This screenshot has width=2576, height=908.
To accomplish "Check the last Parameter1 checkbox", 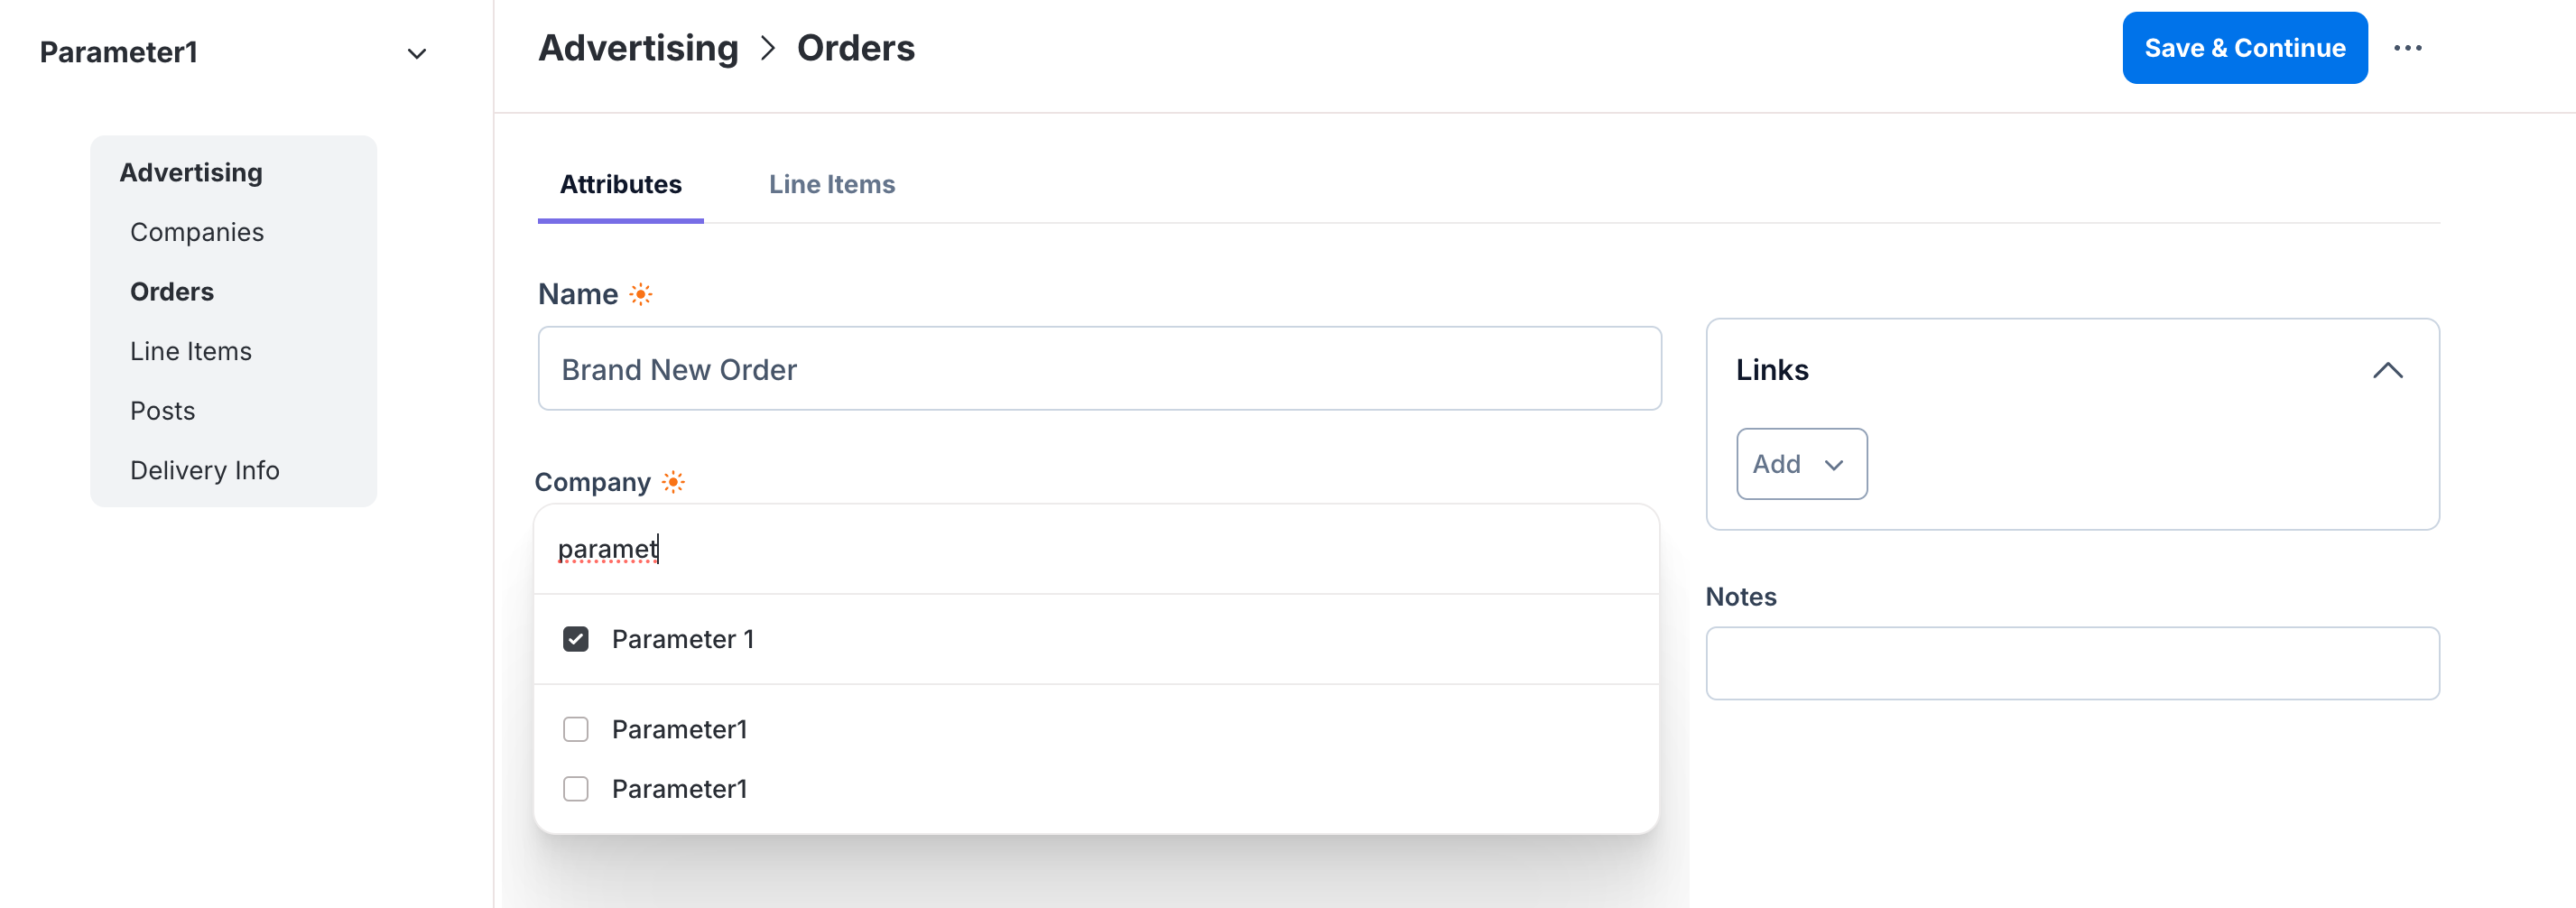I will [x=575, y=789].
